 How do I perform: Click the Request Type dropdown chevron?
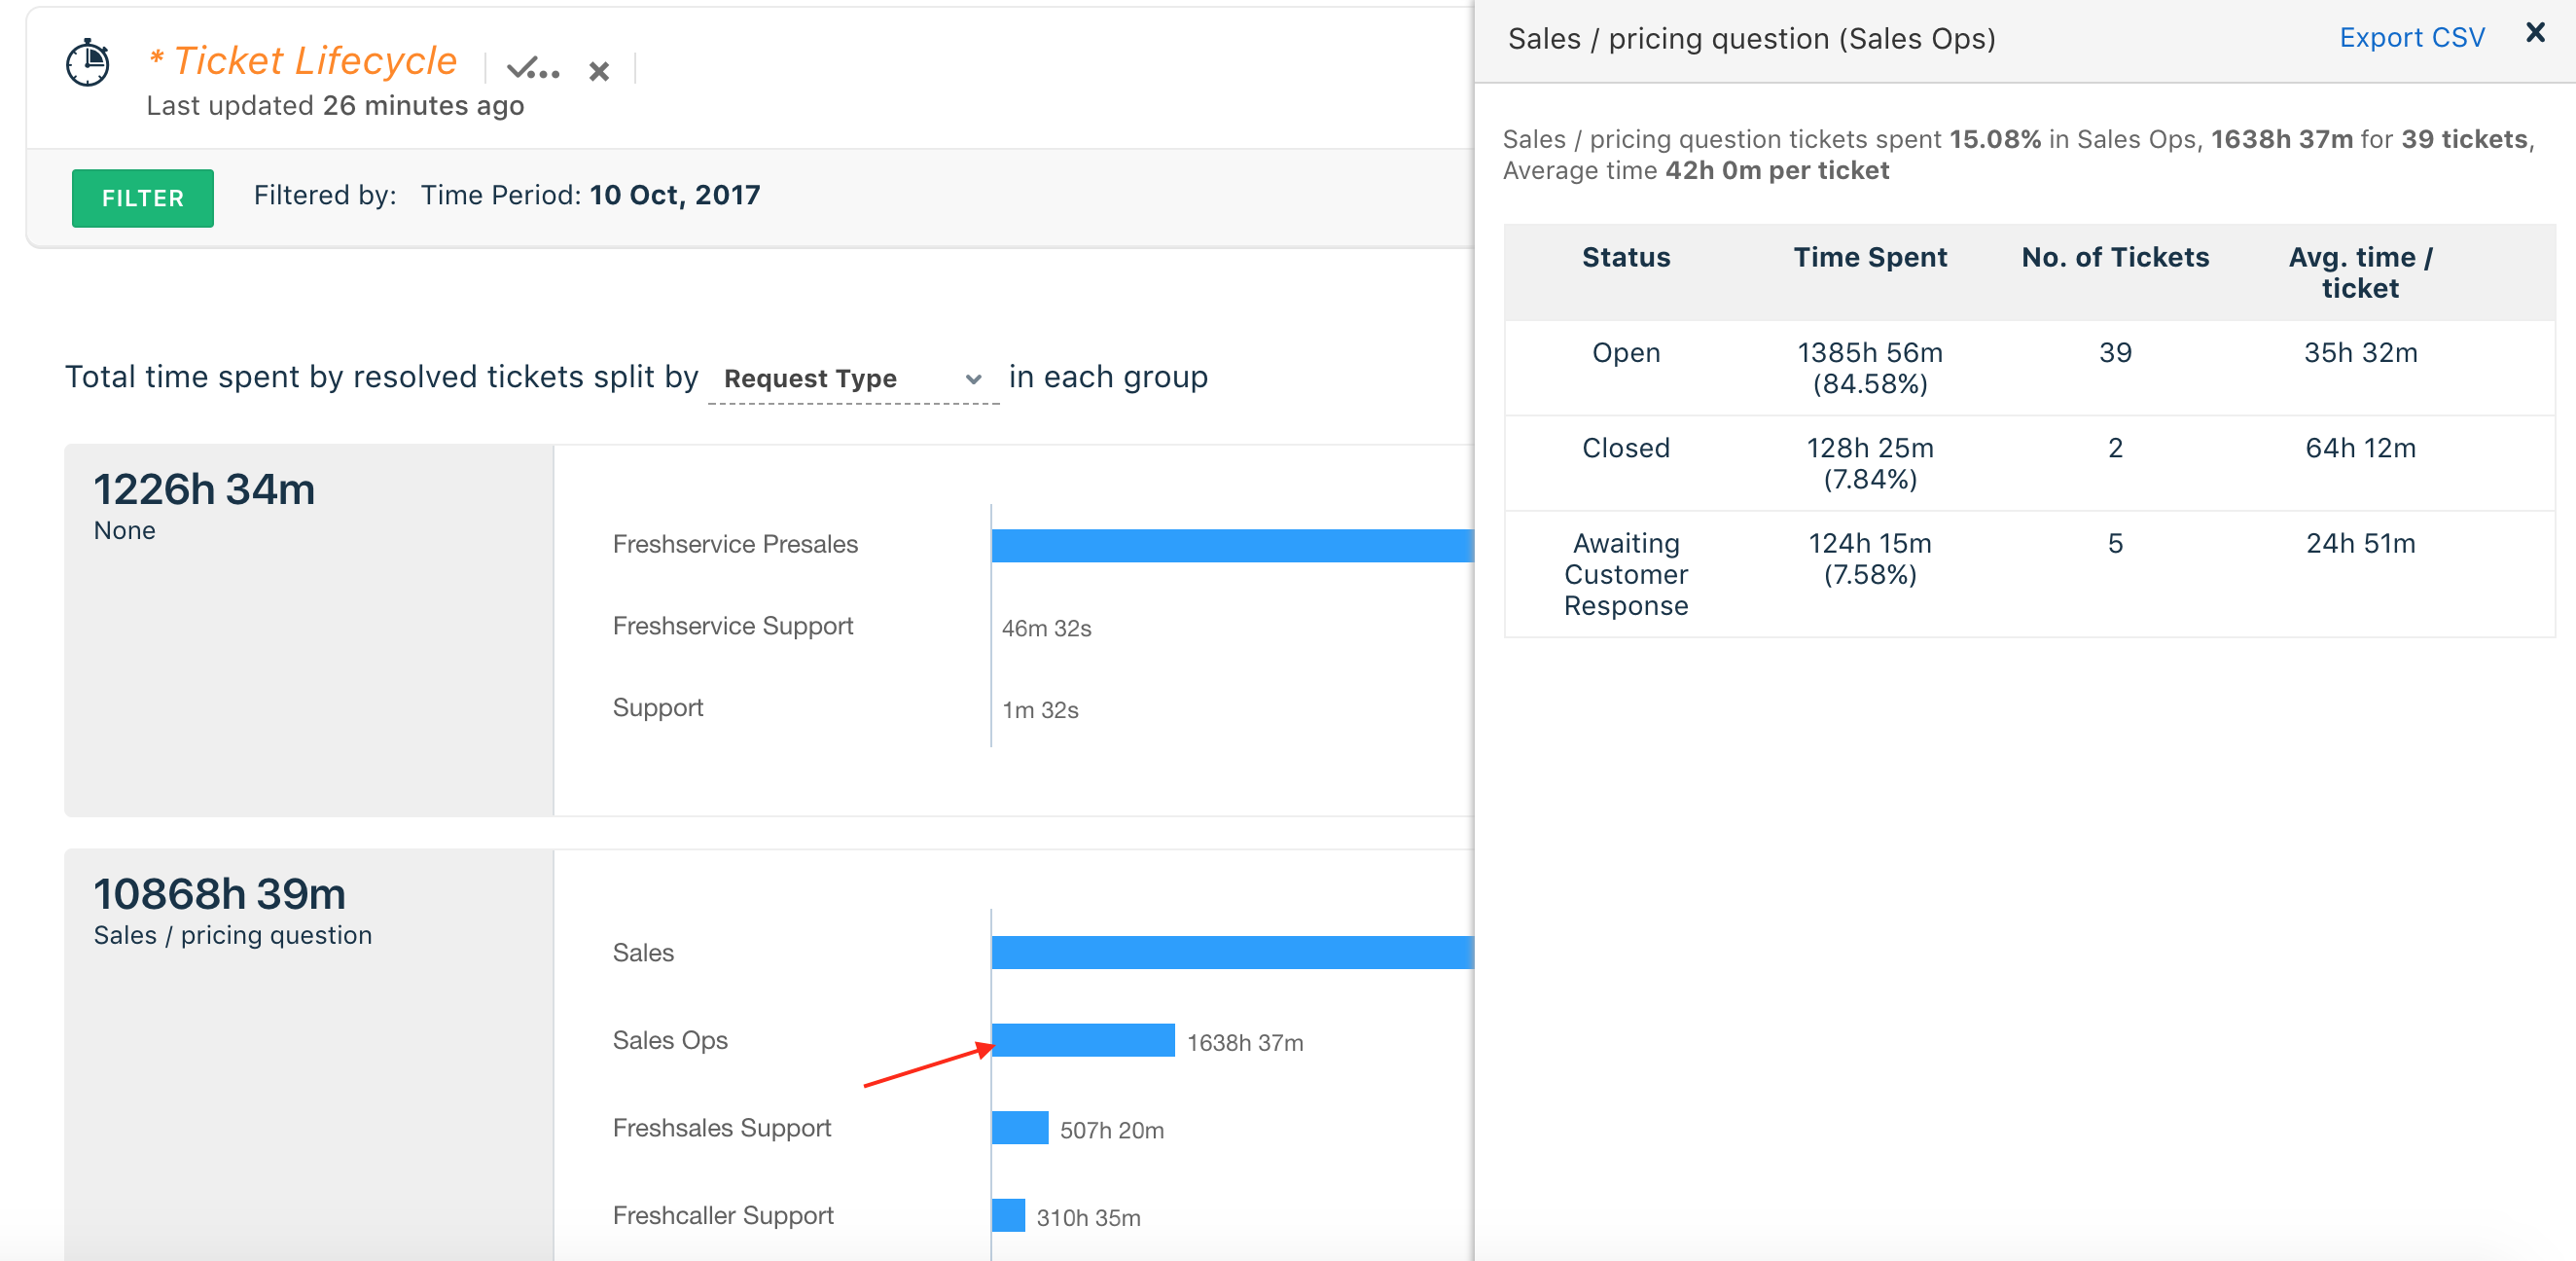tap(973, 379)
